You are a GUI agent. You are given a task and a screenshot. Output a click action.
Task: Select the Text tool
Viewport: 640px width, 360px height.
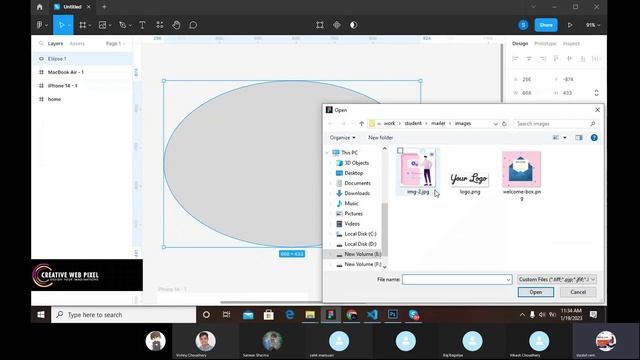point(142,25)
